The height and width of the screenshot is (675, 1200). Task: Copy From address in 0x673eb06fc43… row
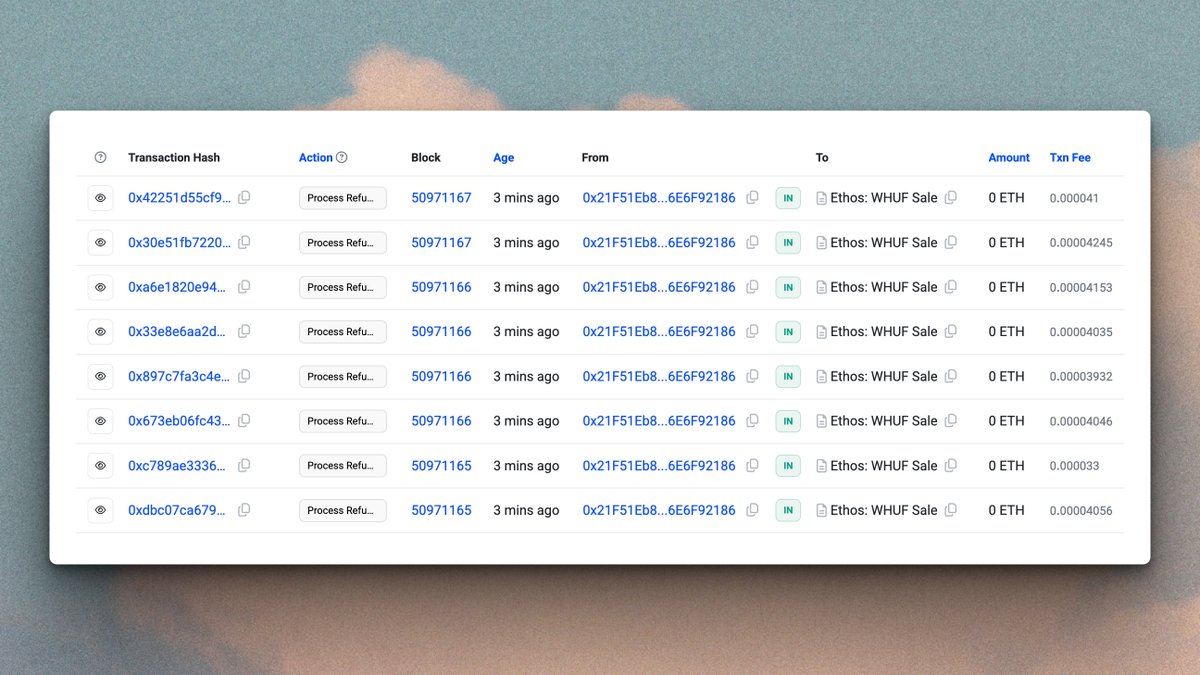pyautogui.click(x=753, y=421)
